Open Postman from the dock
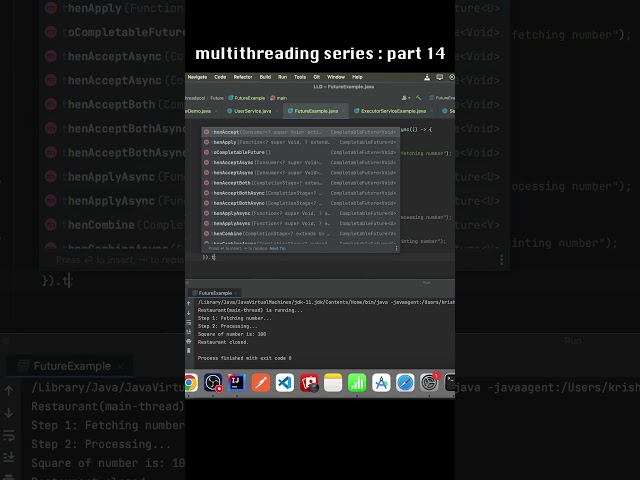640x480 pixels. point(261,383)
